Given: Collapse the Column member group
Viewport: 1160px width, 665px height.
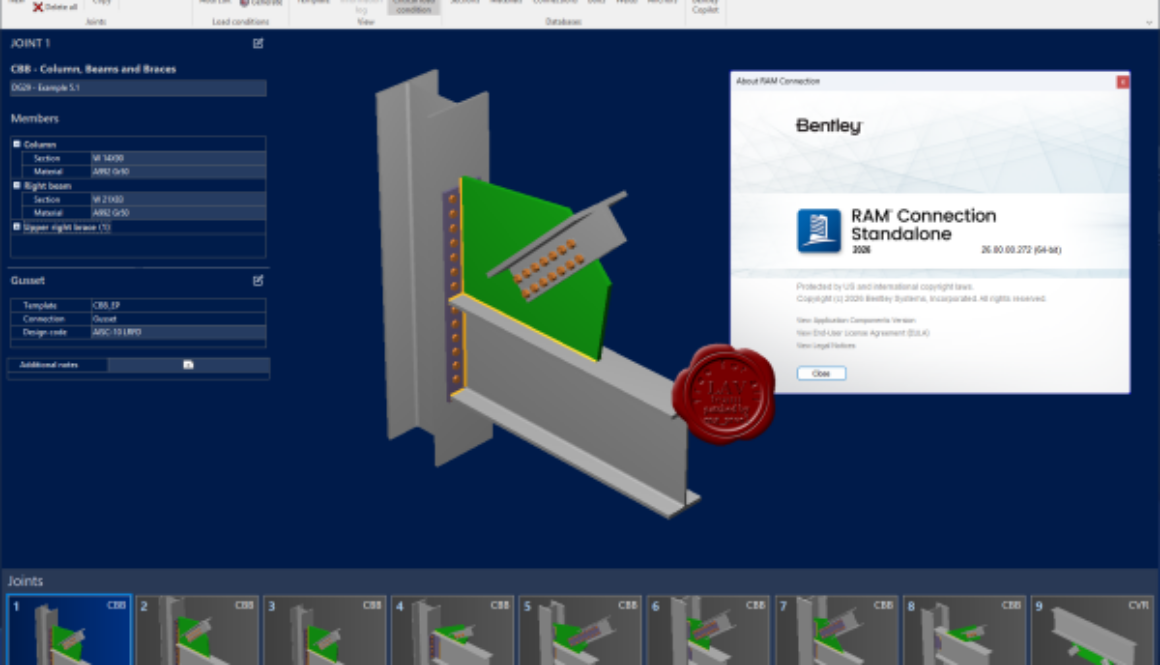Looking at the screenshot, I should pos(16,144).
